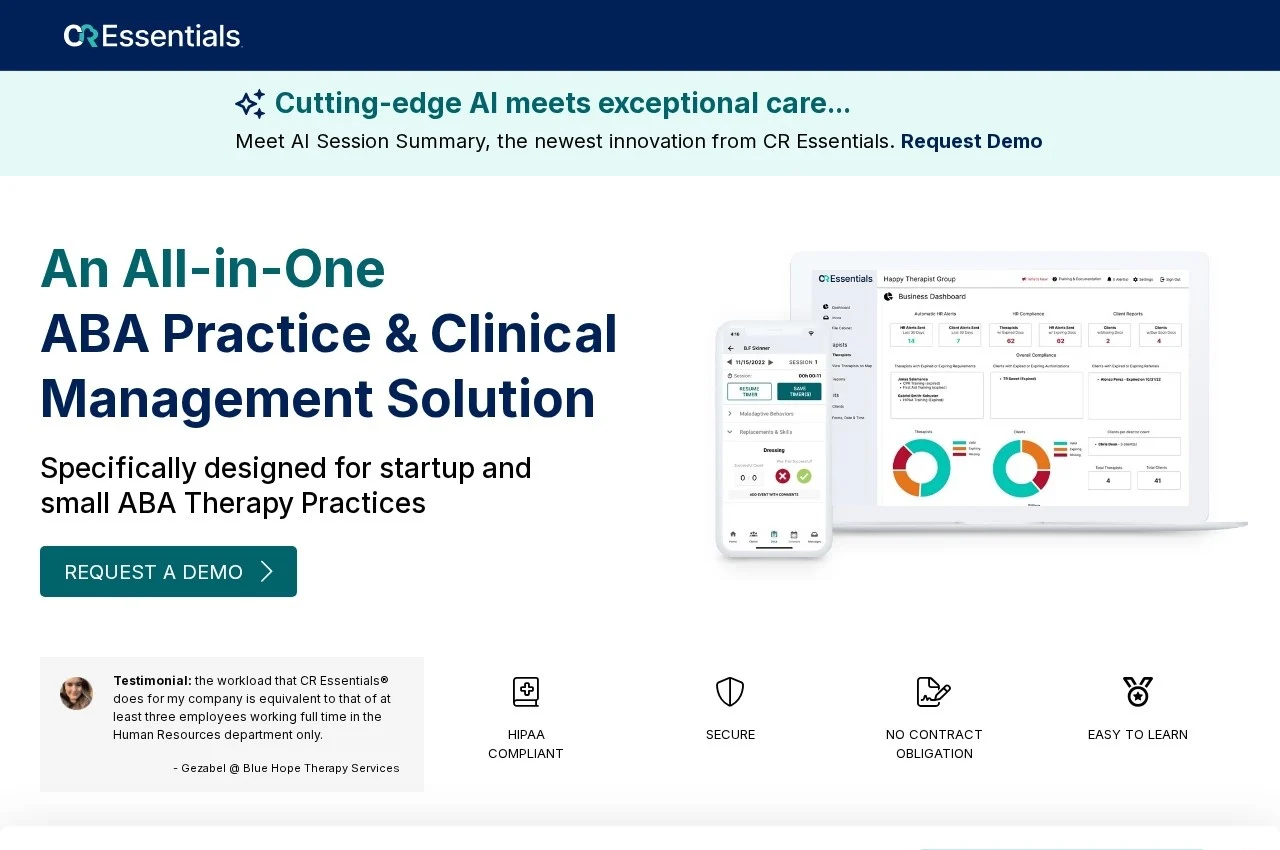Open the Request Demo link in banner
The height and width of the screenshot is (850, 1280).
click(971, 141)
